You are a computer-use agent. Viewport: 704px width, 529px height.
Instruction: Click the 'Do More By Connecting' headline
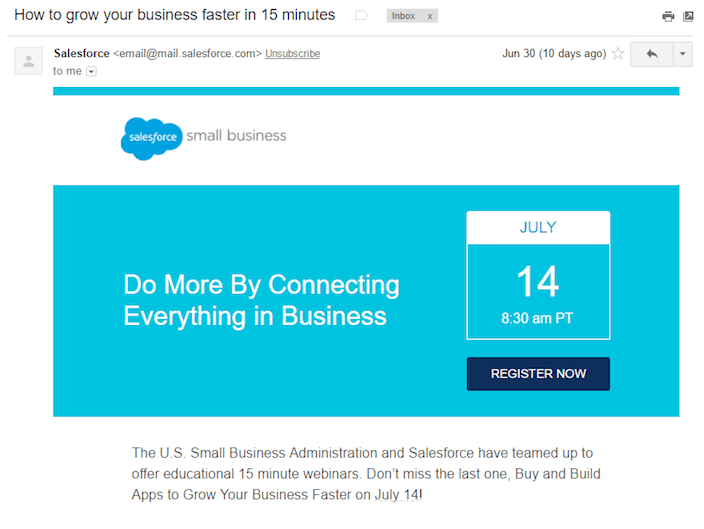pyautogui.click(x=261, y=300)
